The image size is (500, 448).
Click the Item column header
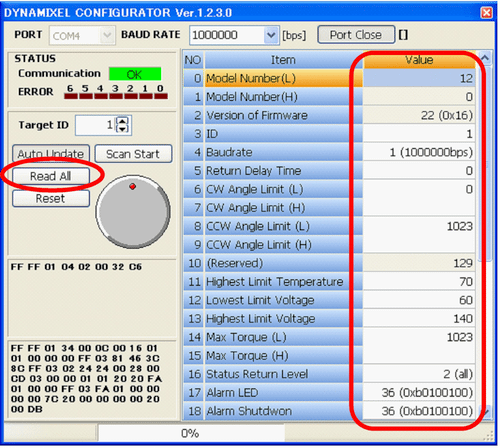click(283, 60)
